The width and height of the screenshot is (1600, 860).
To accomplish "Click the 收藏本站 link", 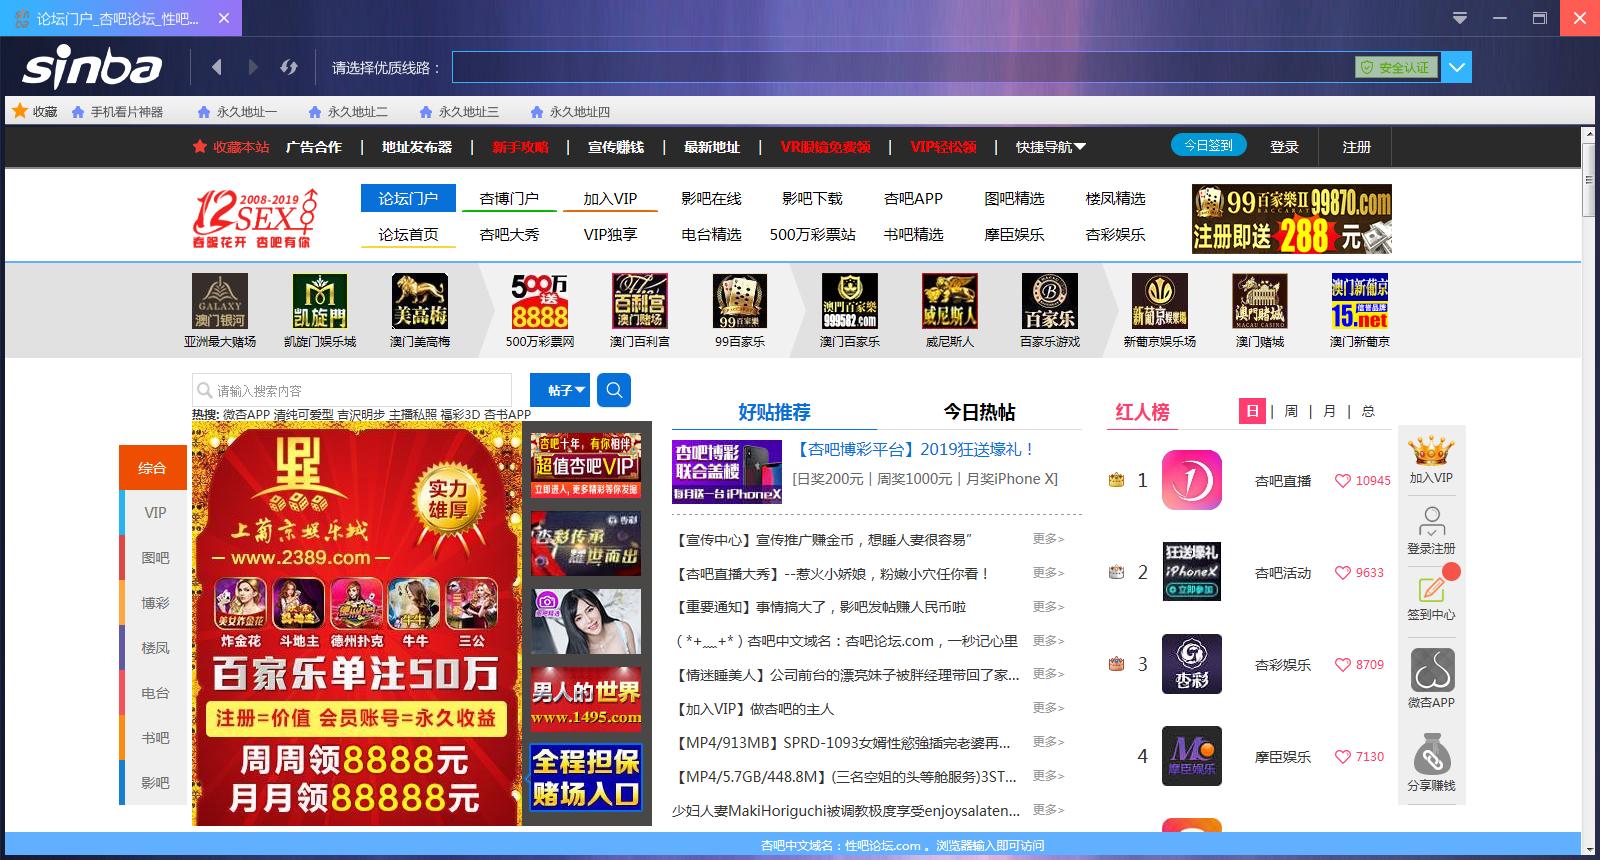I will (x=230, y=147).
